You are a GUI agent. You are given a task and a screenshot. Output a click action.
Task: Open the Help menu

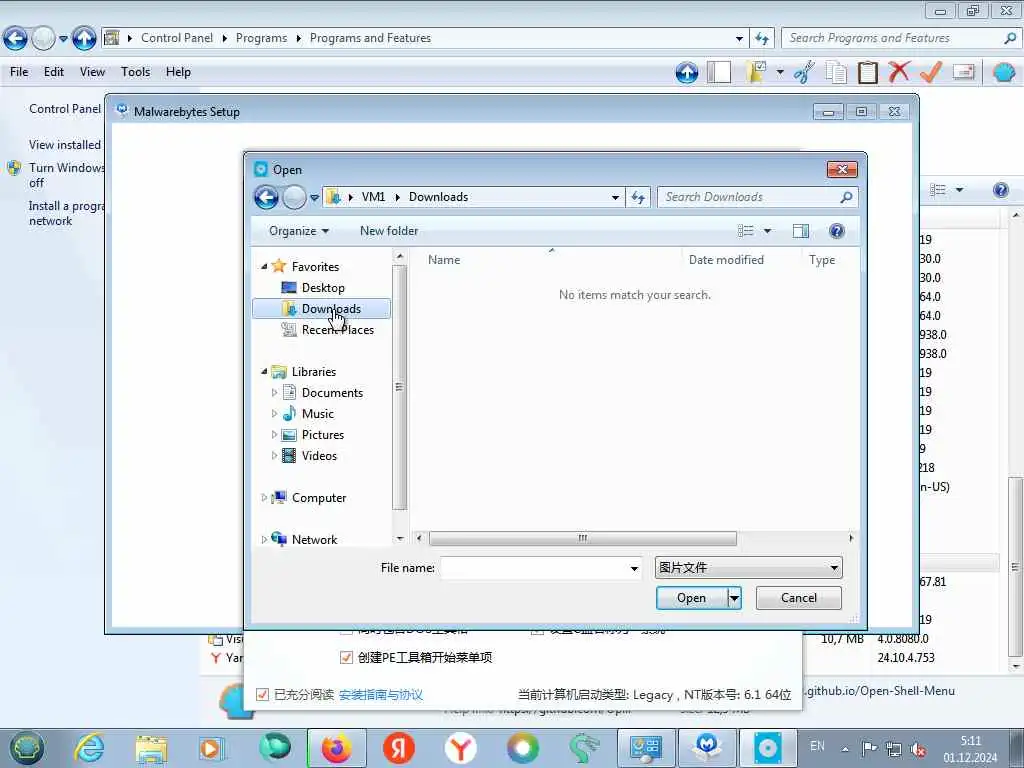[x=178, y=72]
